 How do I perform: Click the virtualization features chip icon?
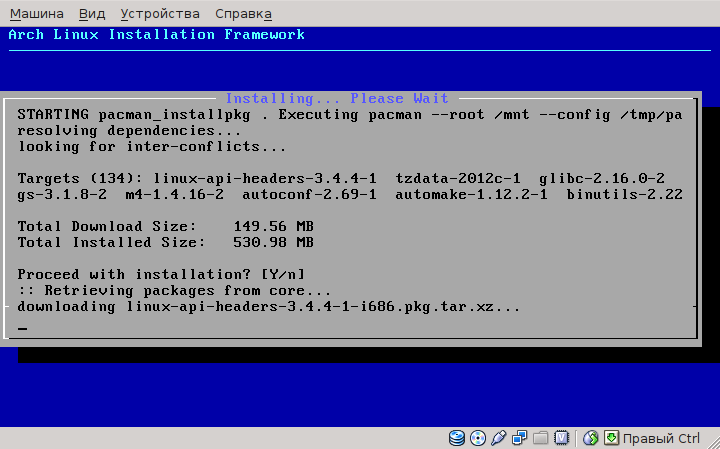click(x=561, y=438)
